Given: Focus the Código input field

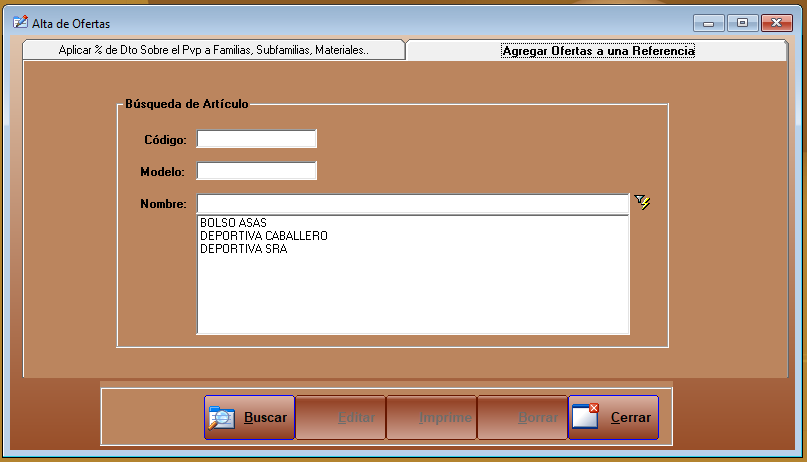Looking at the screenshot, I should click(x=256, y=139).
